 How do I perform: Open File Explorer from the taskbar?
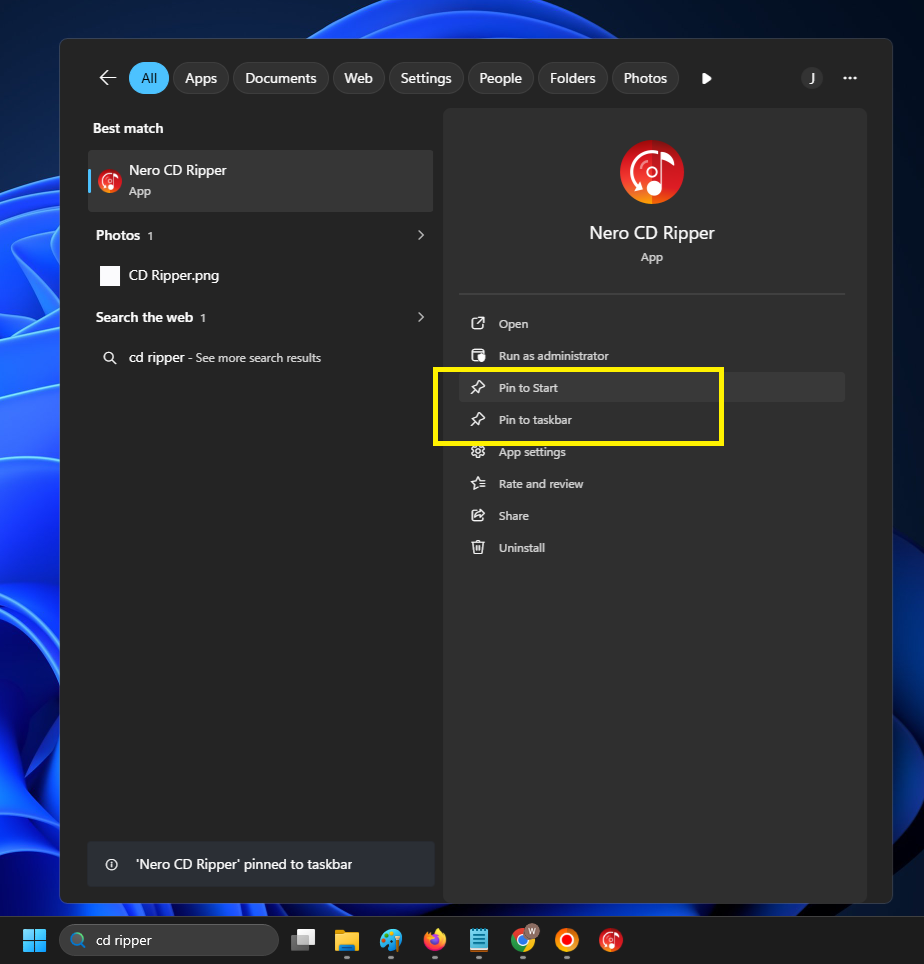tap(347, 940)
